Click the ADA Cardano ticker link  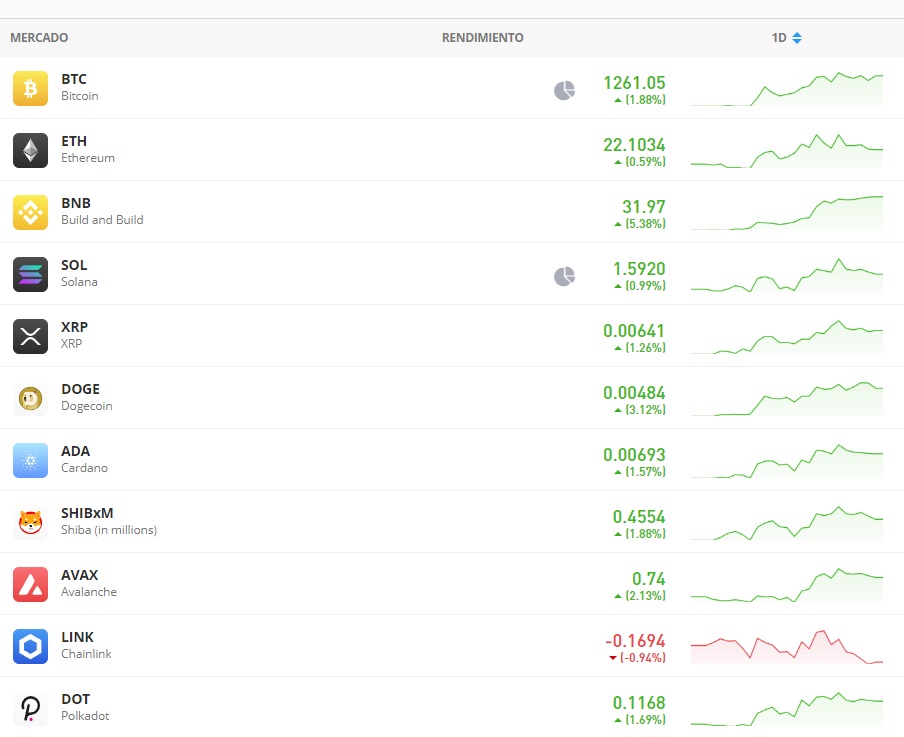(76, 450)
